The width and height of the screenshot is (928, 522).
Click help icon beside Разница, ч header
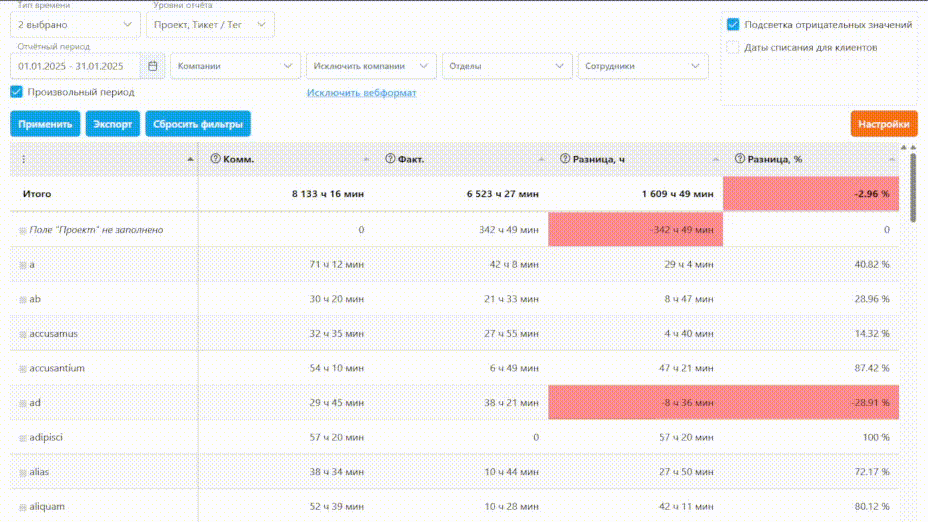click(565, 159)
